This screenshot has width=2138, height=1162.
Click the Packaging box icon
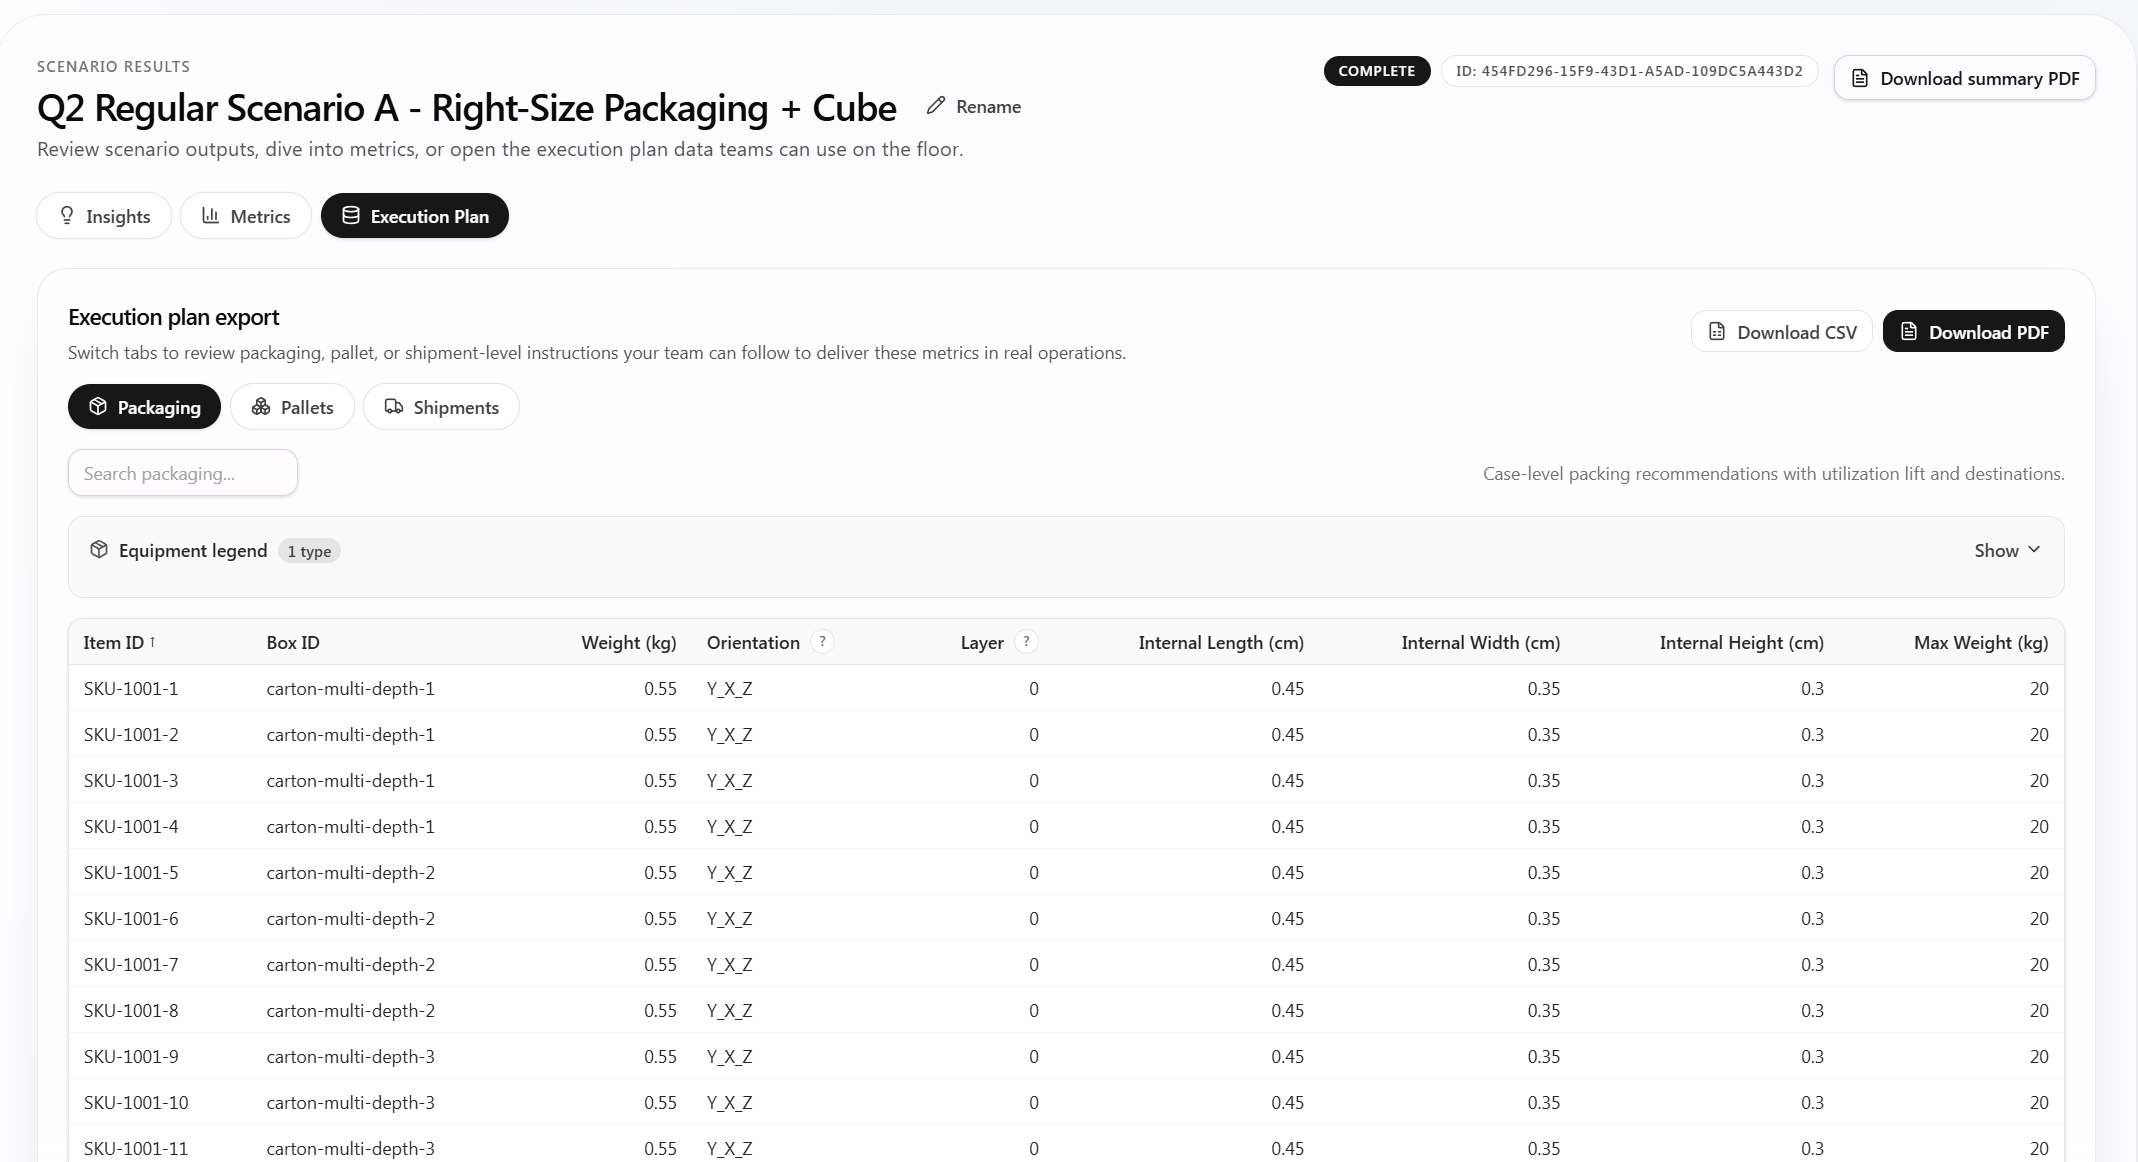pyautogui.click(x=98, y=407)
